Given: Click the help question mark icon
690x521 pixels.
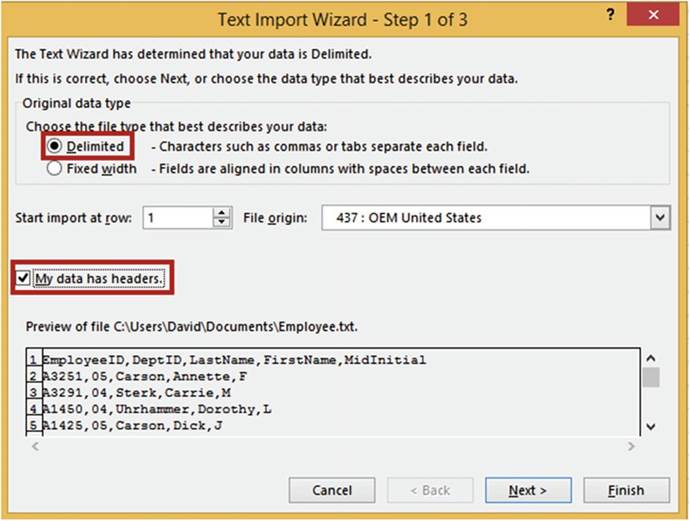Looking at the screenshot, I should 610,18.
